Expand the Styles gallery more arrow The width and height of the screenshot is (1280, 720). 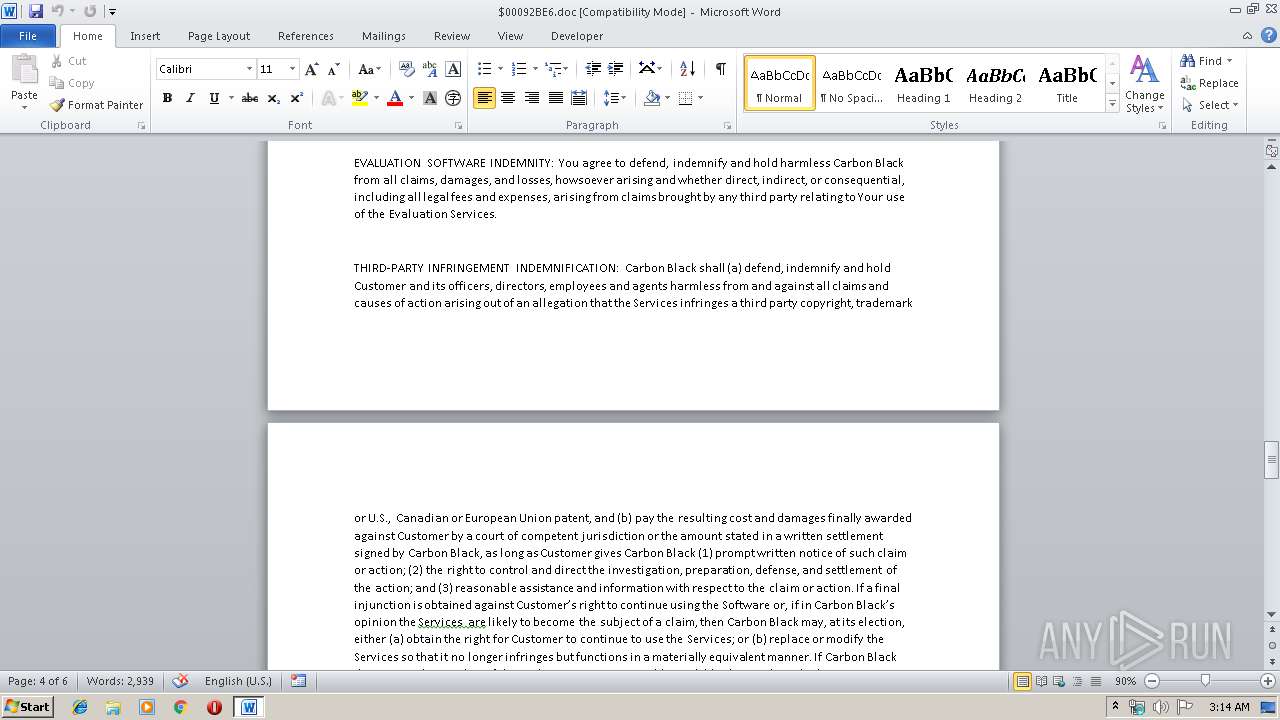click(1112, 104)
